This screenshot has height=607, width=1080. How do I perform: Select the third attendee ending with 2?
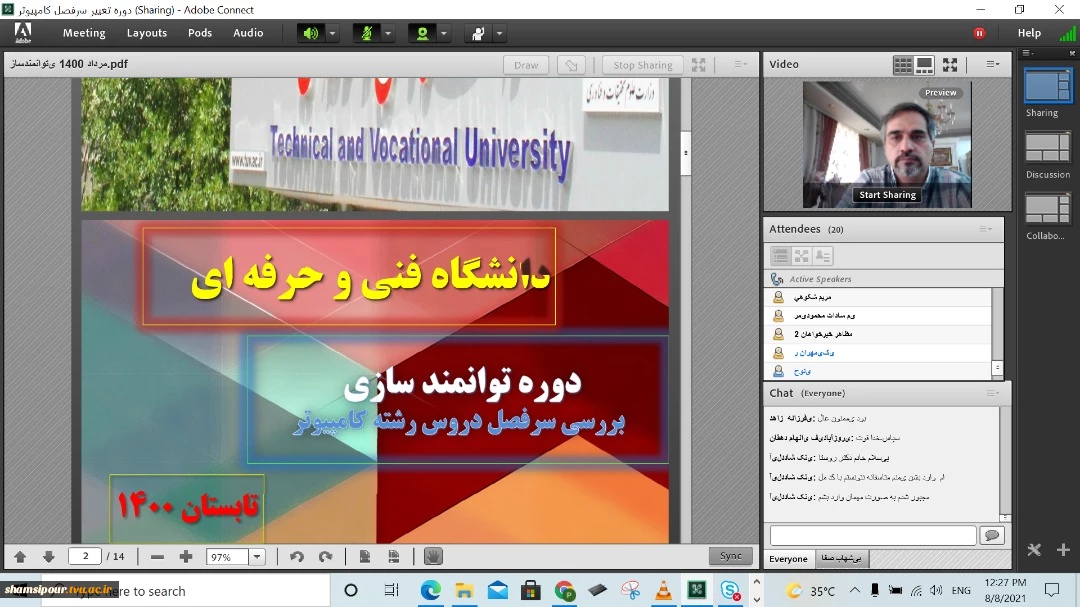tap(878, 334)
